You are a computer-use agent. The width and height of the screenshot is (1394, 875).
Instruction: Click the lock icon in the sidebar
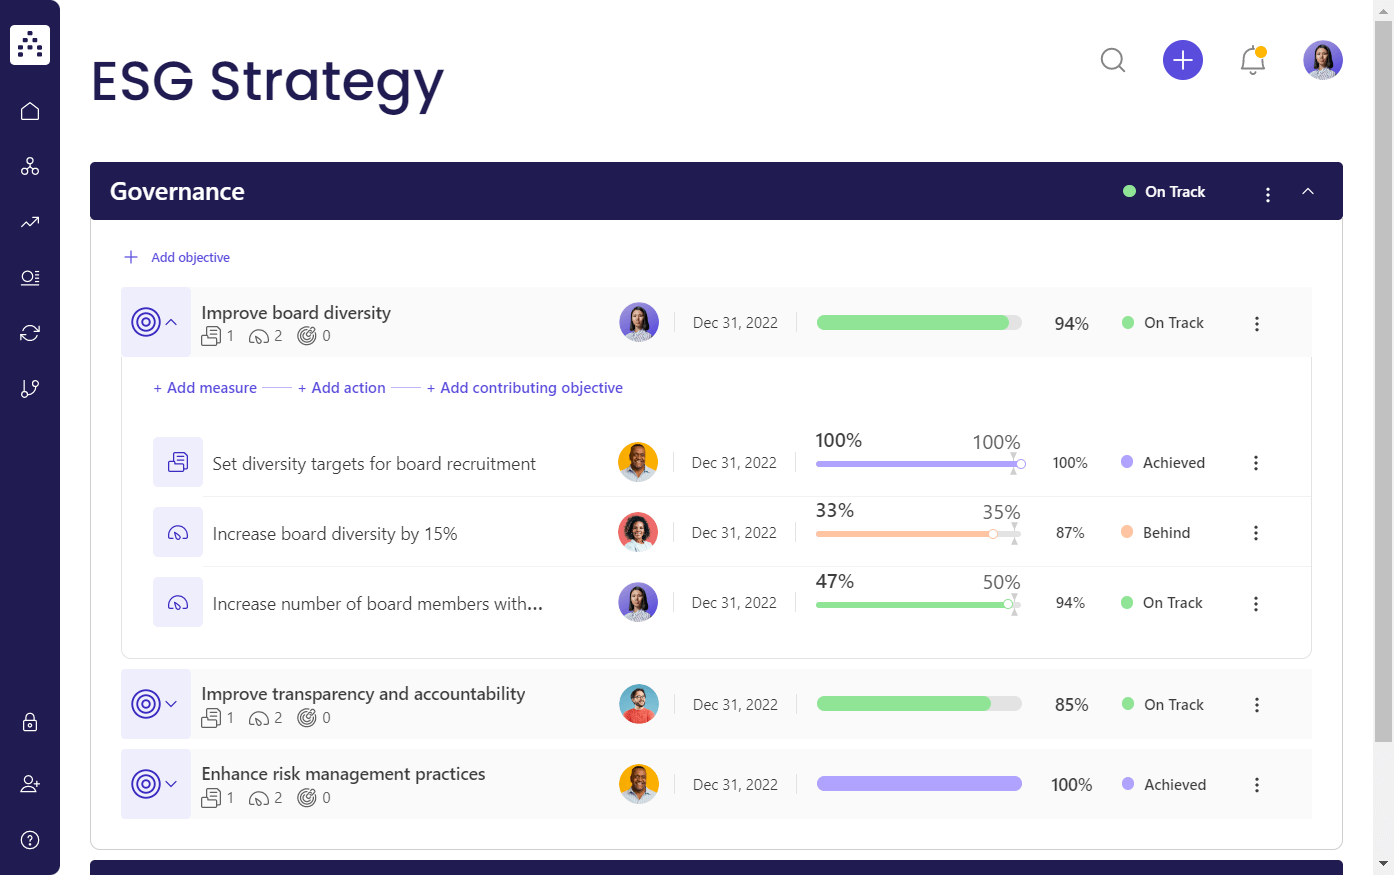click(30, 722)
